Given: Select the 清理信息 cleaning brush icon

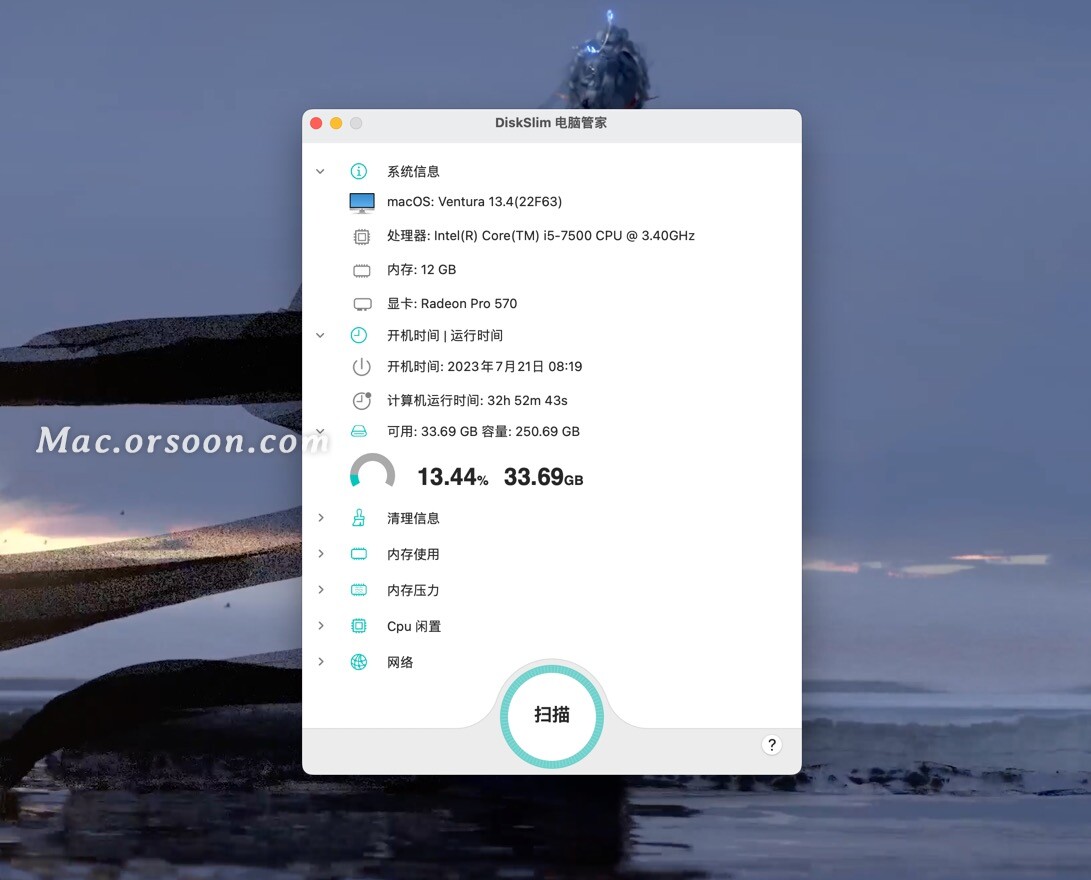Looking at the screenshot, I should click(361, 517).
